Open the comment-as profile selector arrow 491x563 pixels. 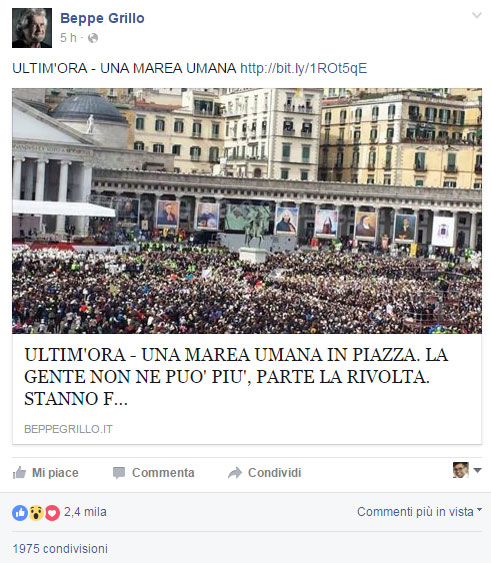point(477,470)
